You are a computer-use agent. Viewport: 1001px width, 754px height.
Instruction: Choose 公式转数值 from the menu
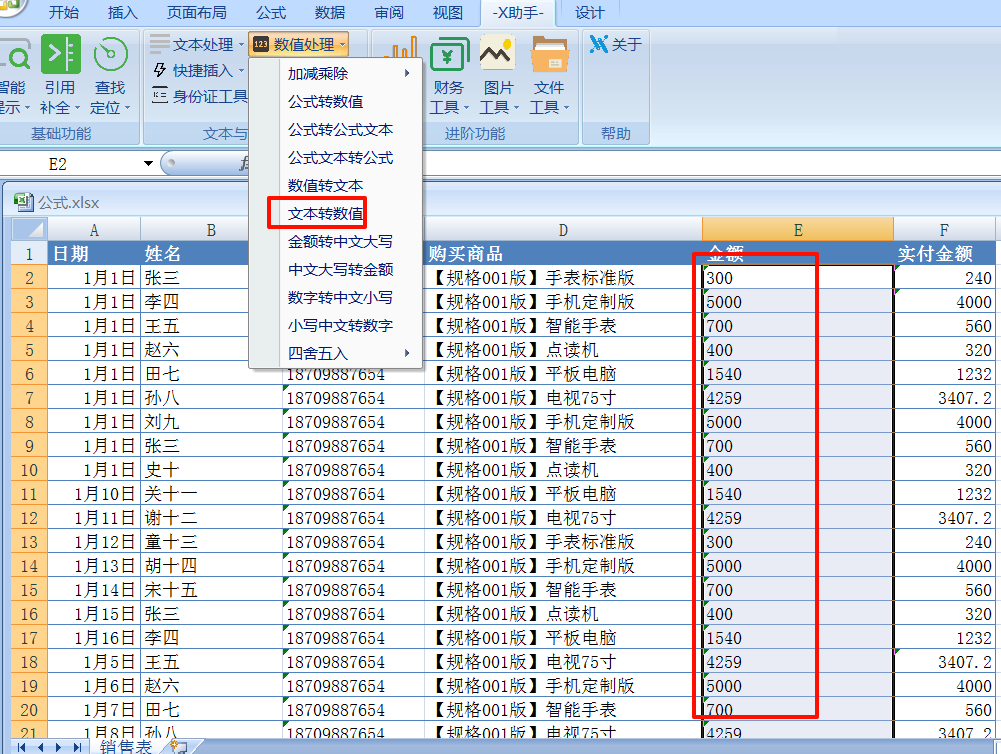coord(326,102)
